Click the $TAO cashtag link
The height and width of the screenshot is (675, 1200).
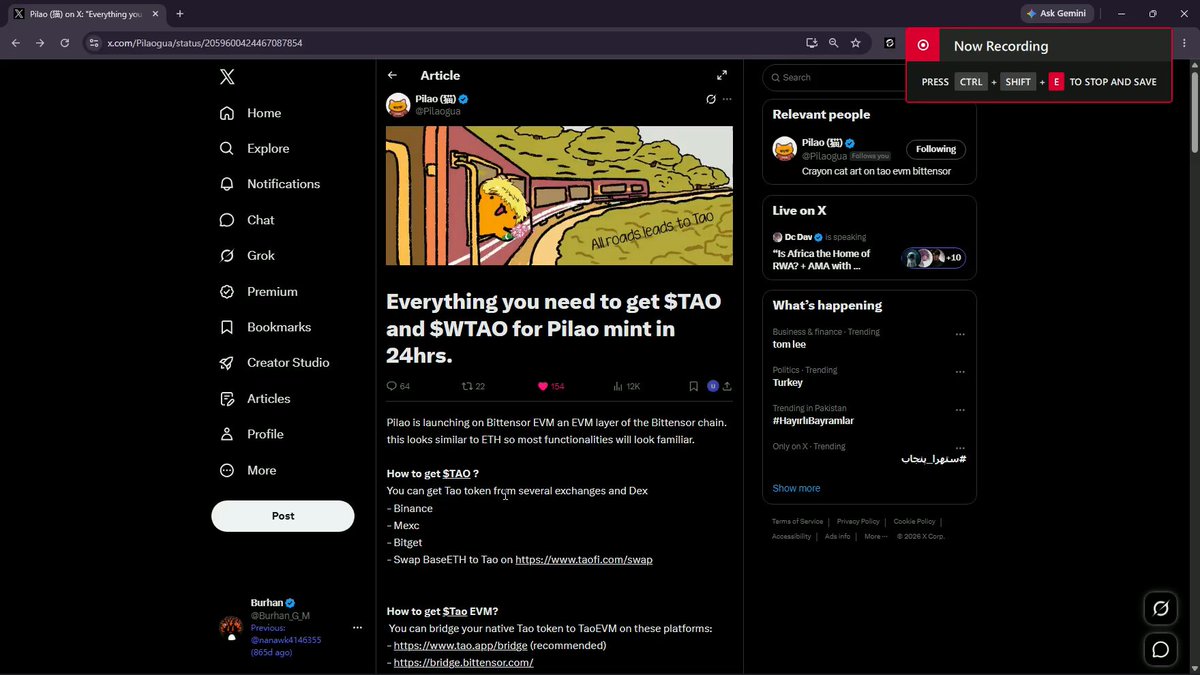456,473
